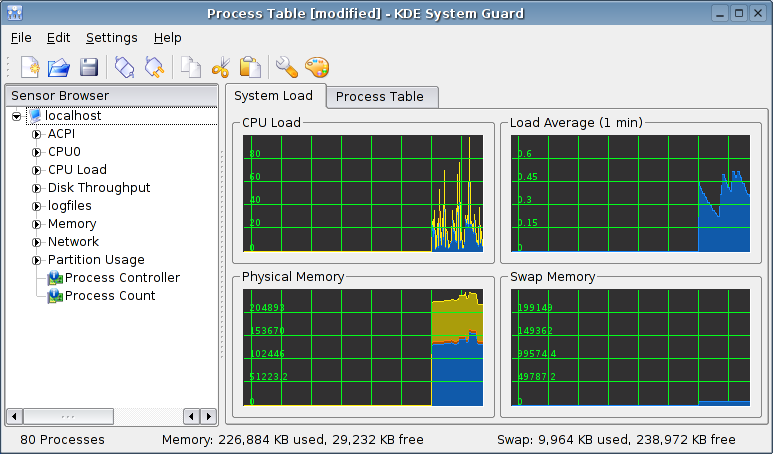Viewport: 773px width, 454px height.
Task: Open the Settings menu
Action: point(111,38)
